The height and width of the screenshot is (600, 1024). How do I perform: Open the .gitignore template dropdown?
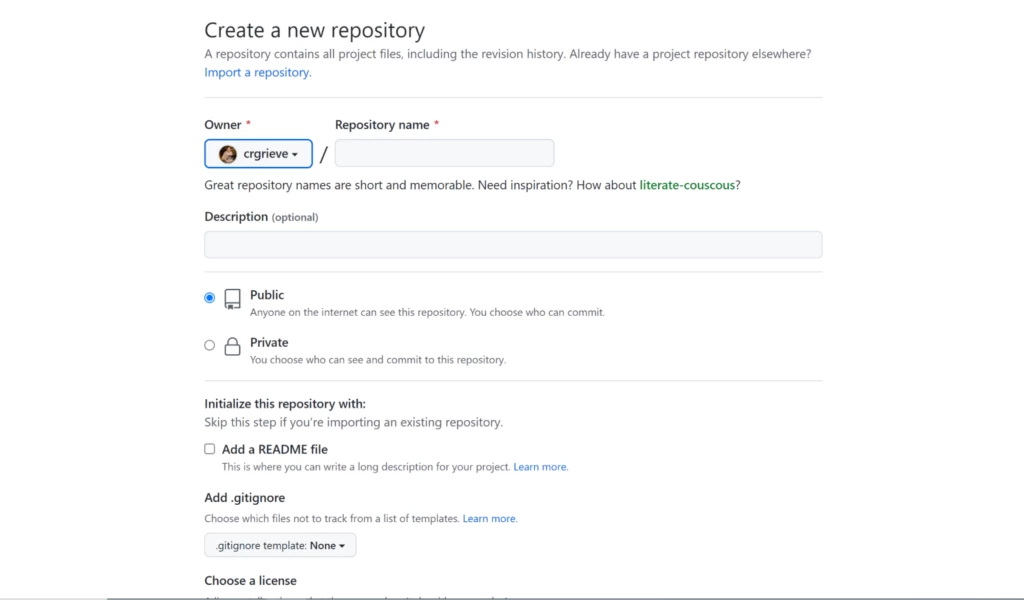pyautogui.click(x=280, y=545)
